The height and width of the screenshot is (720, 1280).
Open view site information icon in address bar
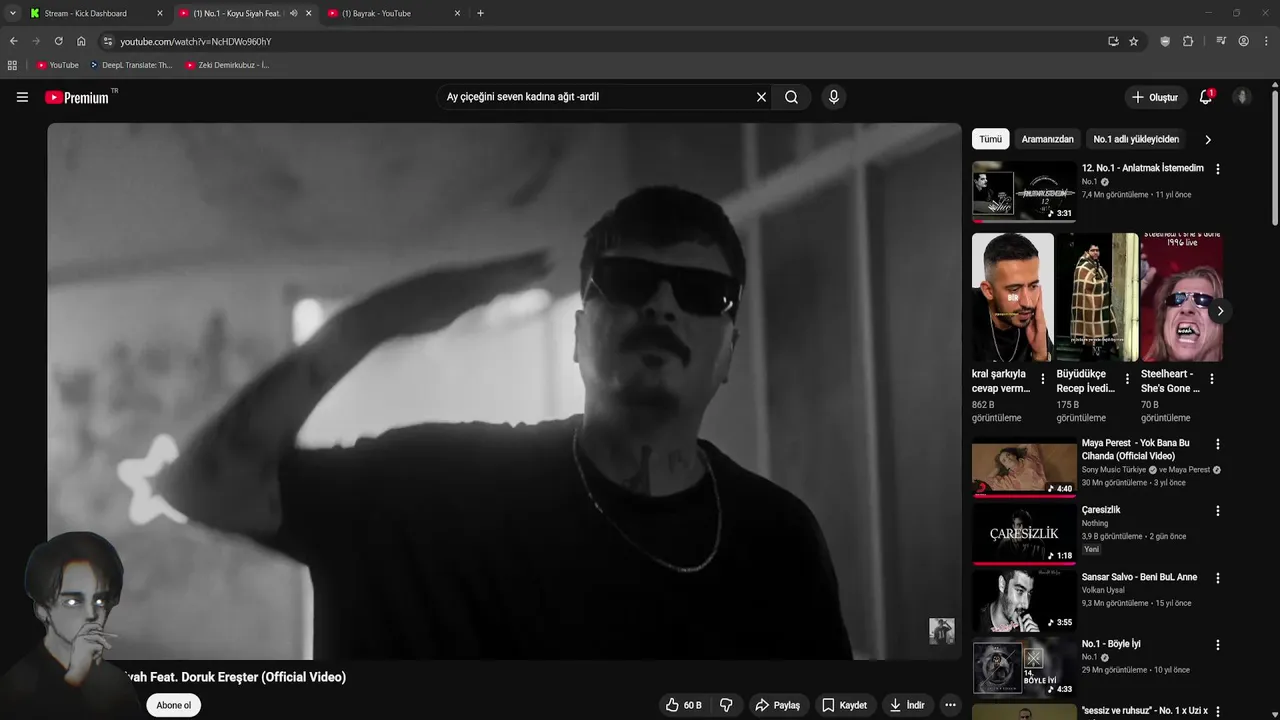click(x=108, y=41)
